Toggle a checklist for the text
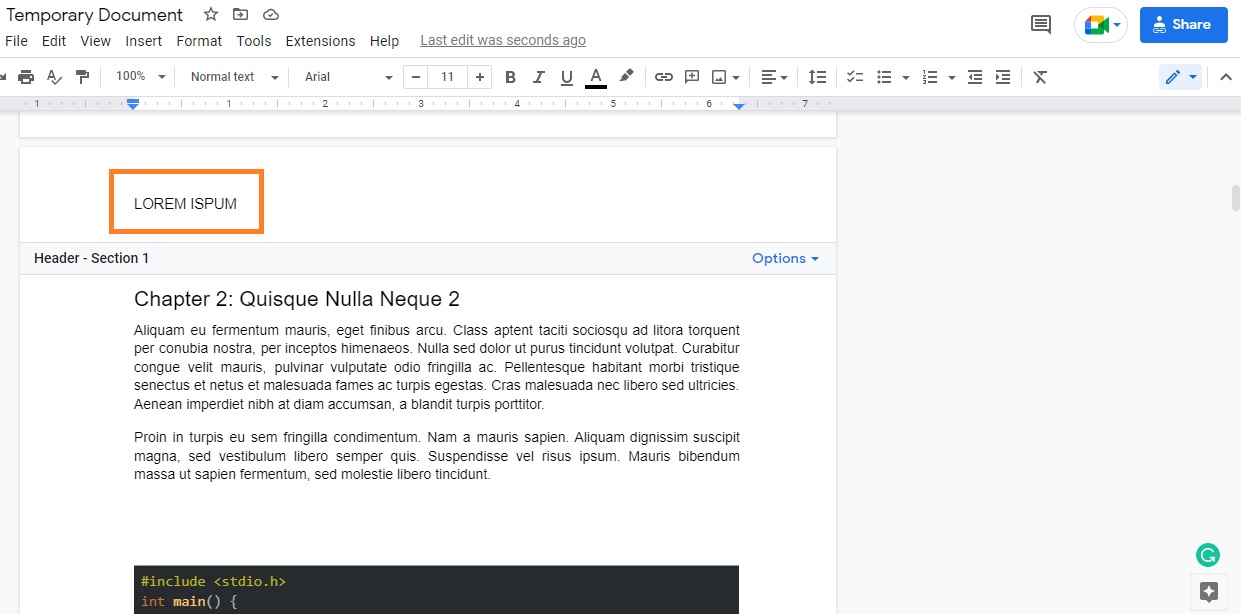 coord(853,76)
